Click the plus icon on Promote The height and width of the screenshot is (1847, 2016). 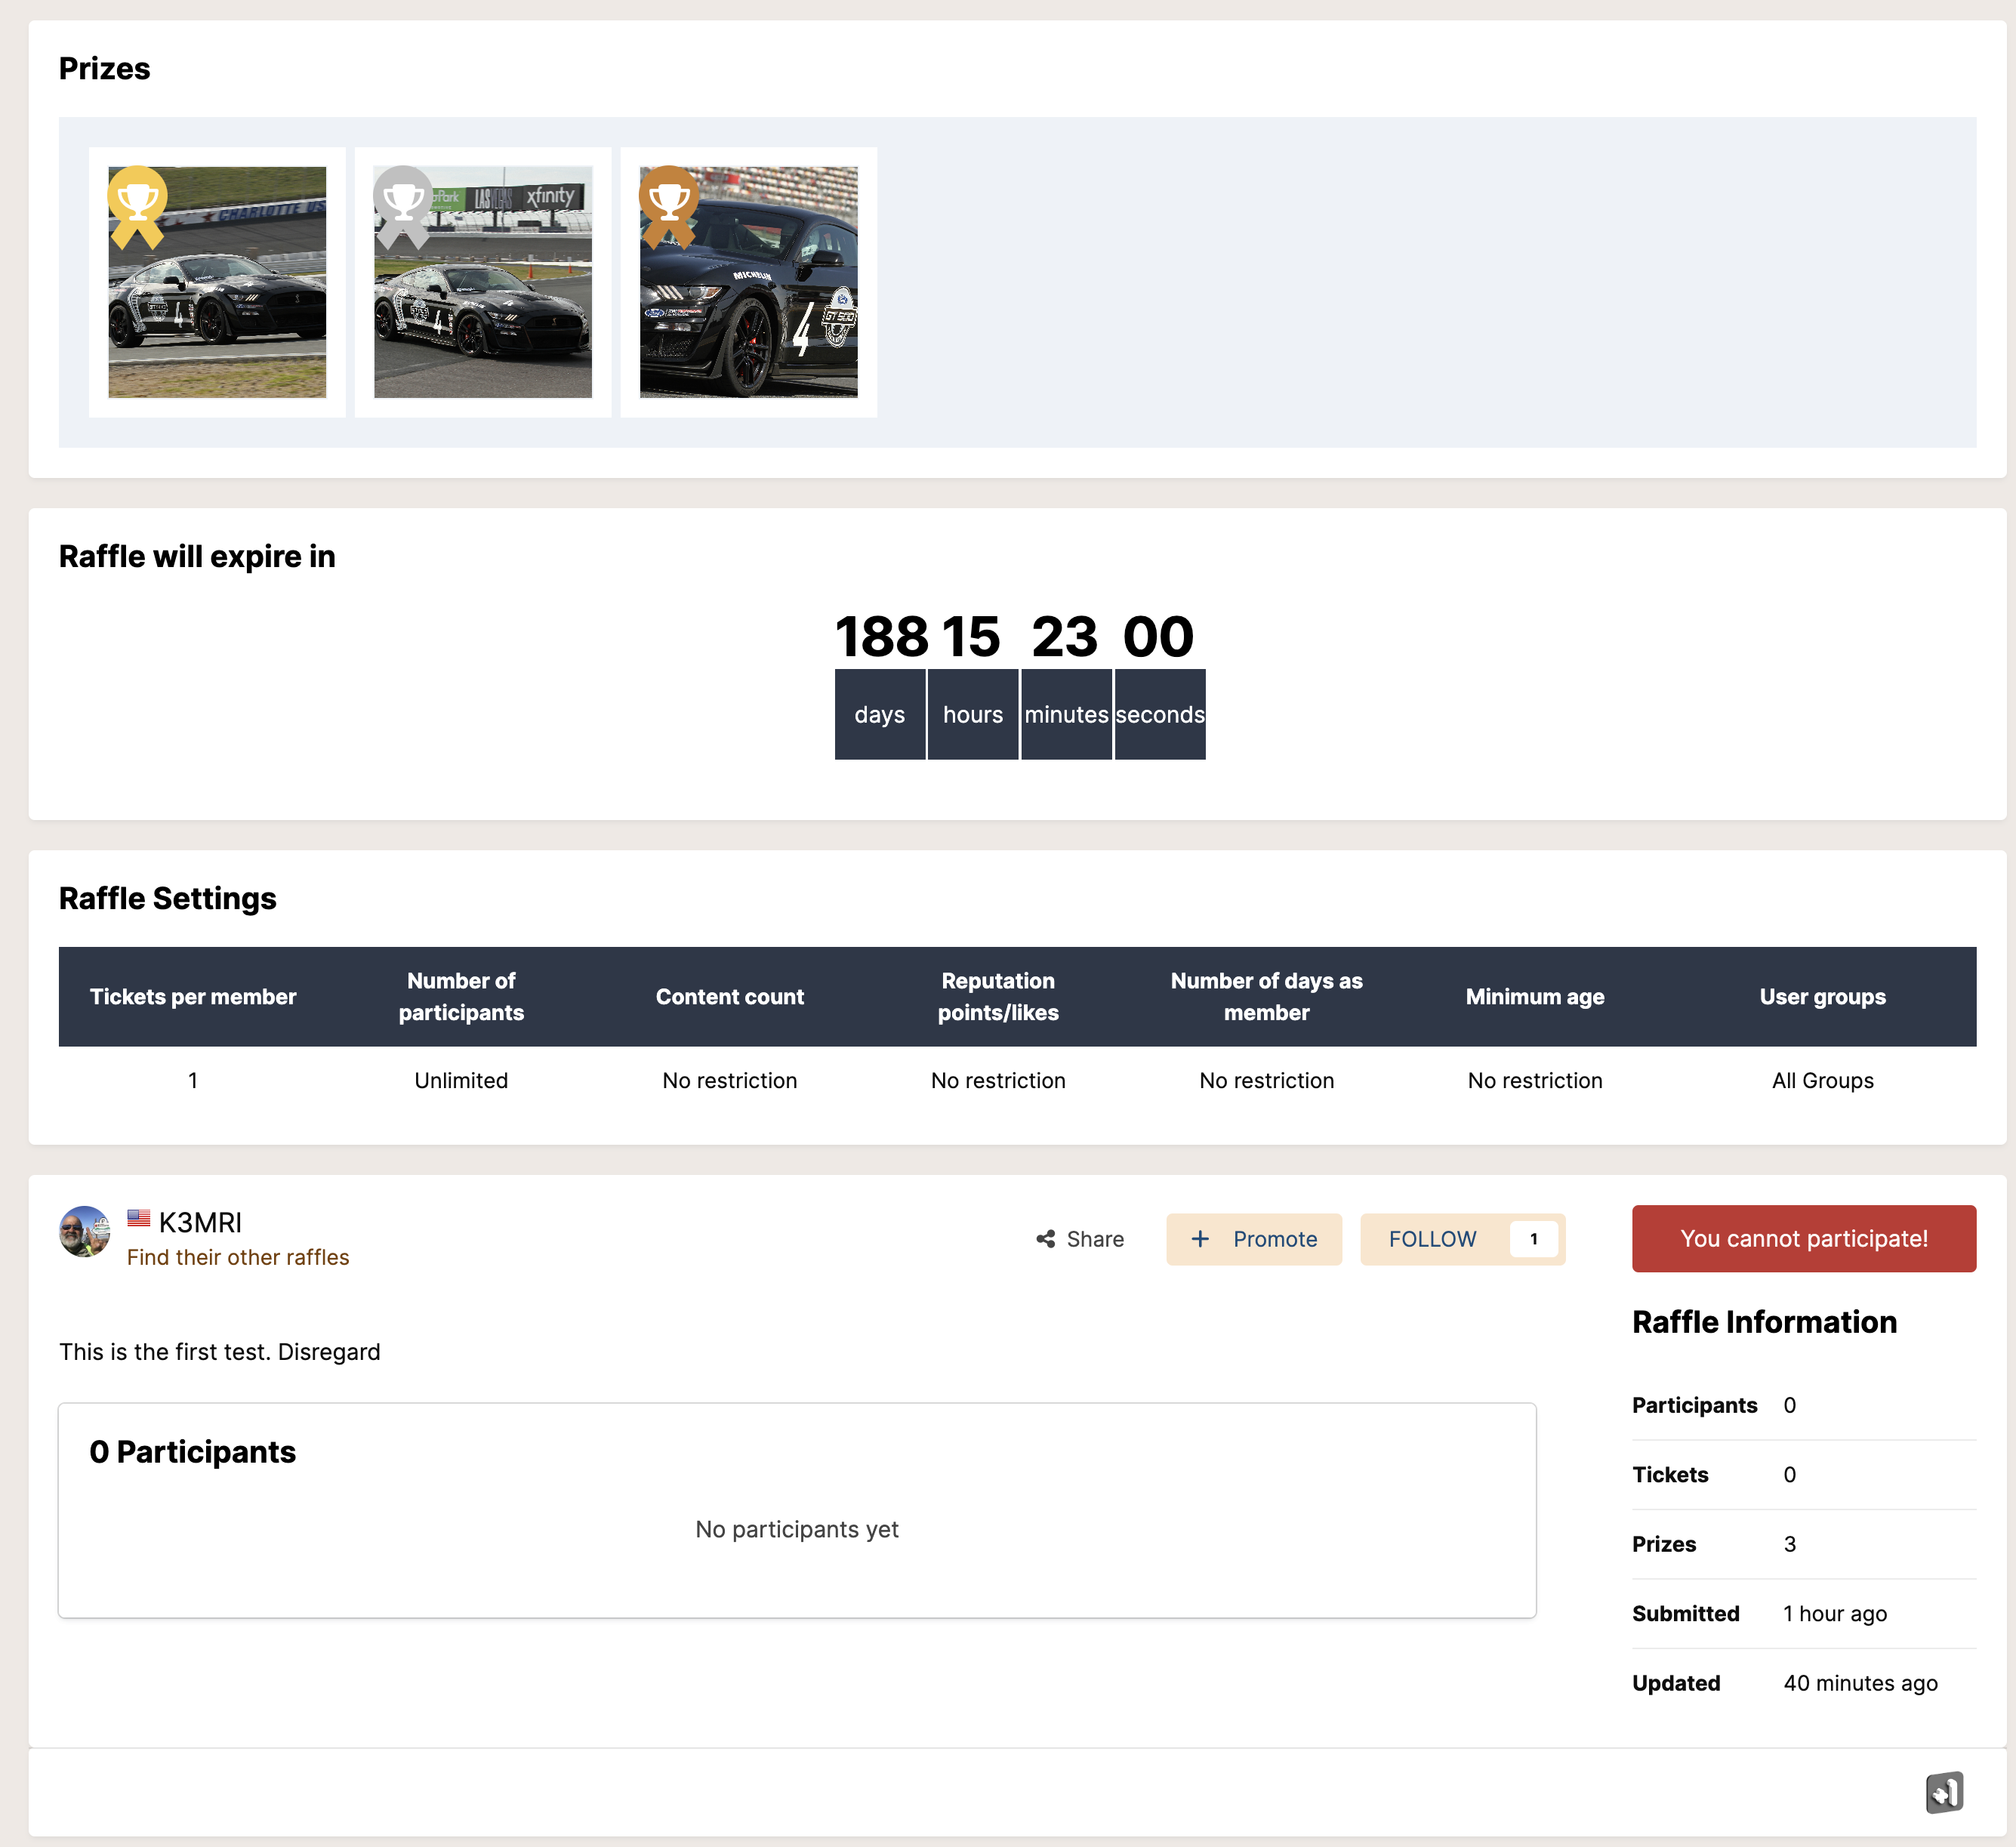pyautogui.click(x=1200, y=1239)
